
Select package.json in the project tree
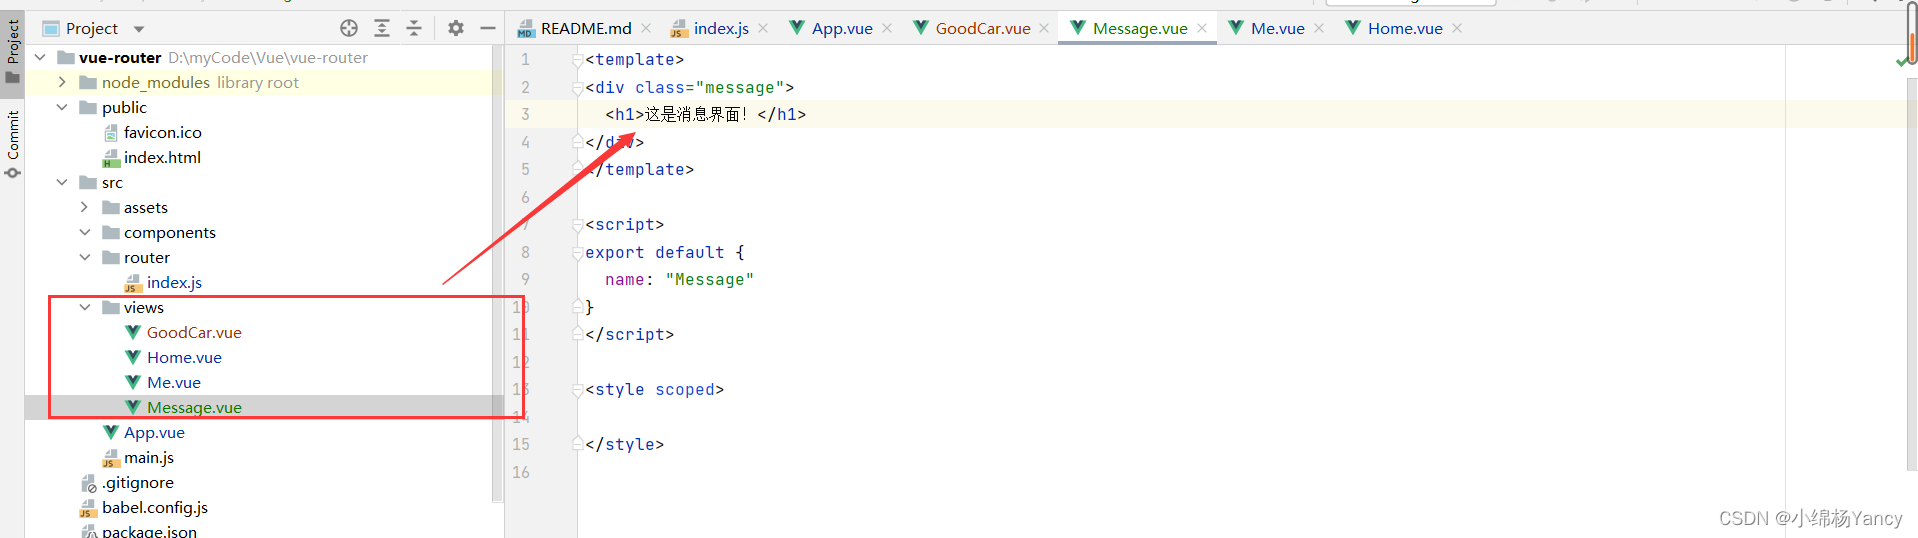[x=149, y=531]
